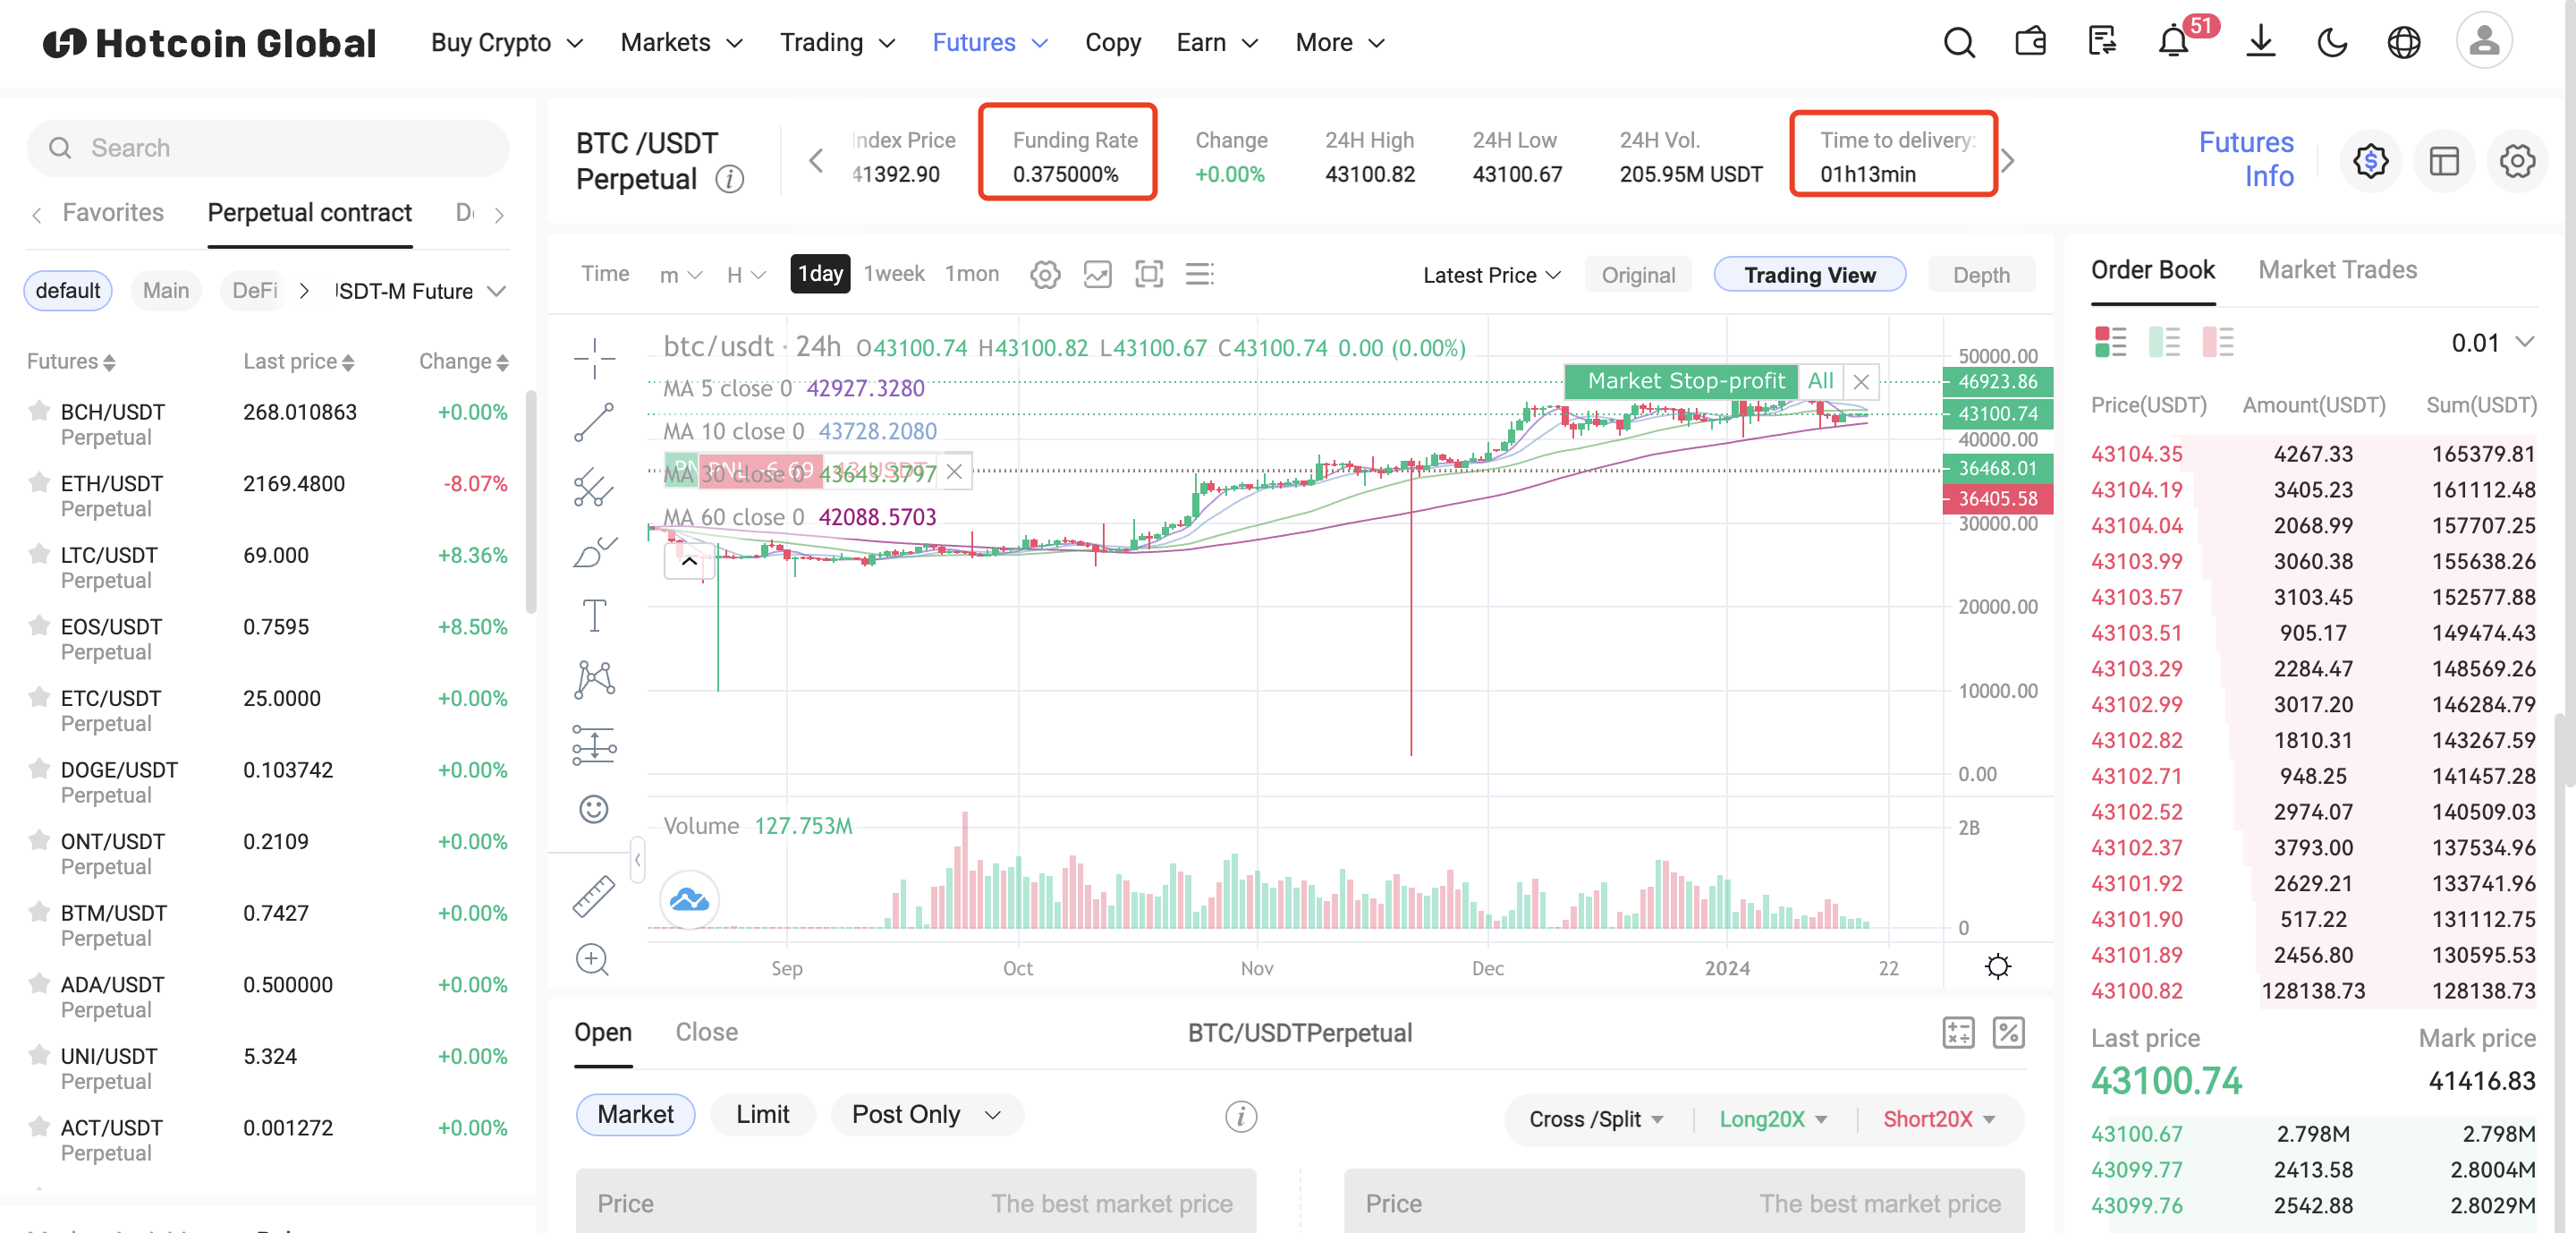Toggle BCH/USDT favorite star

pyautogui.click(x=38, y=411)
